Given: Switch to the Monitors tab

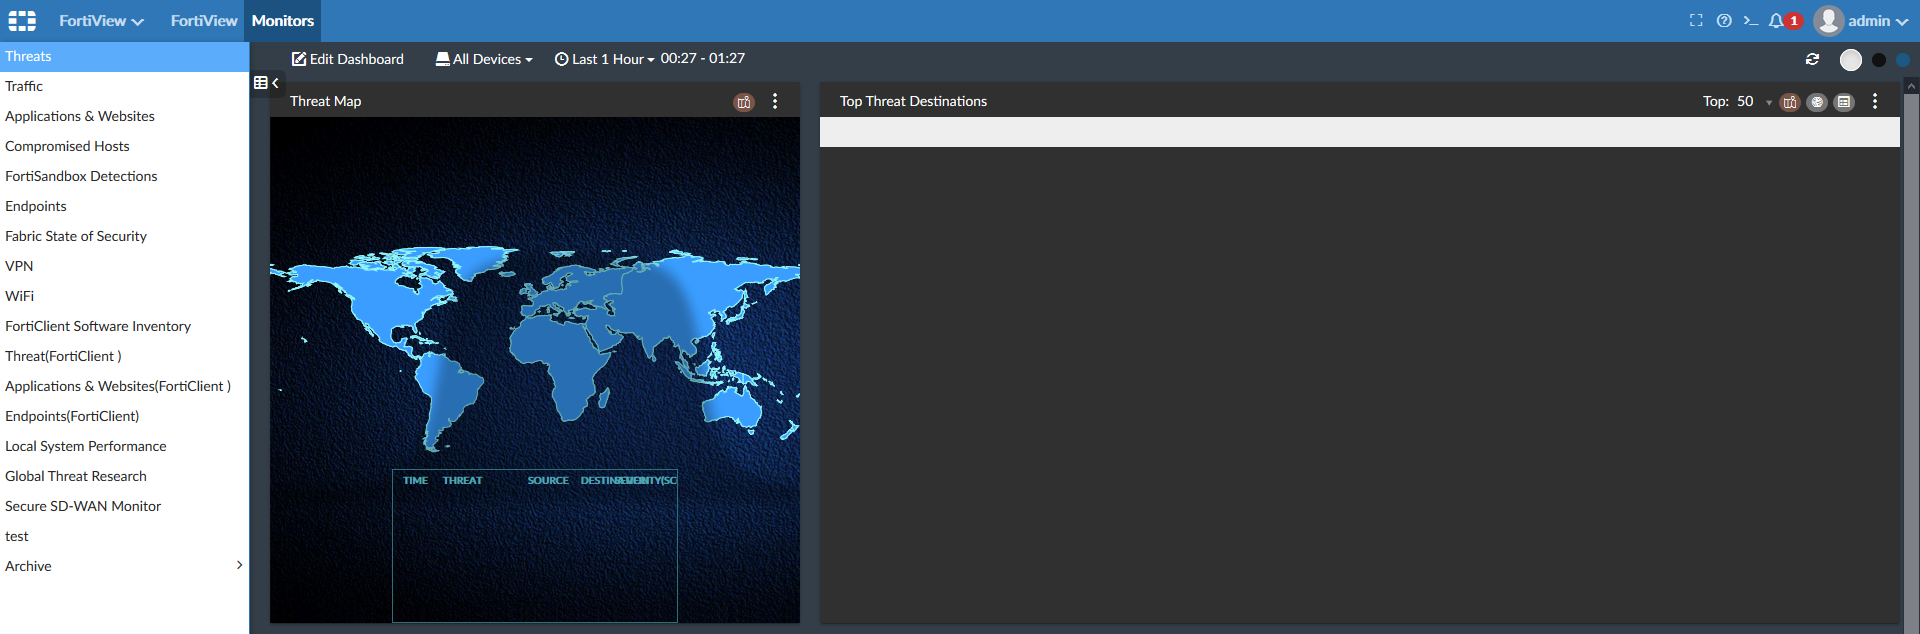Looking at the screenshot, I should 283,20.
